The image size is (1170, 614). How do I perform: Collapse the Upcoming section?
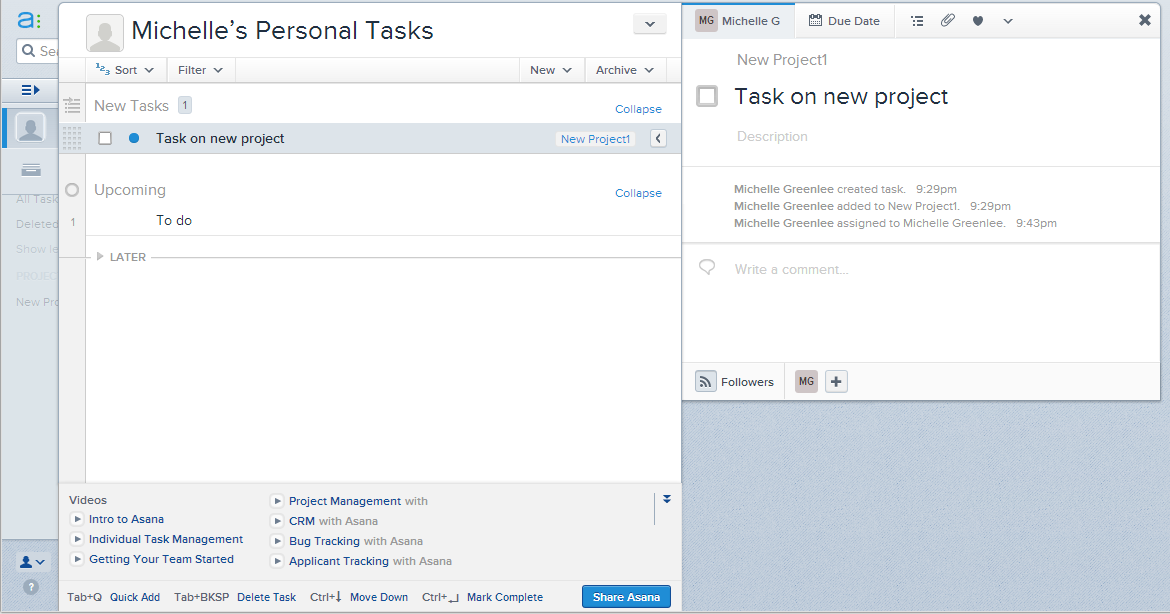[x=638, y=193]
